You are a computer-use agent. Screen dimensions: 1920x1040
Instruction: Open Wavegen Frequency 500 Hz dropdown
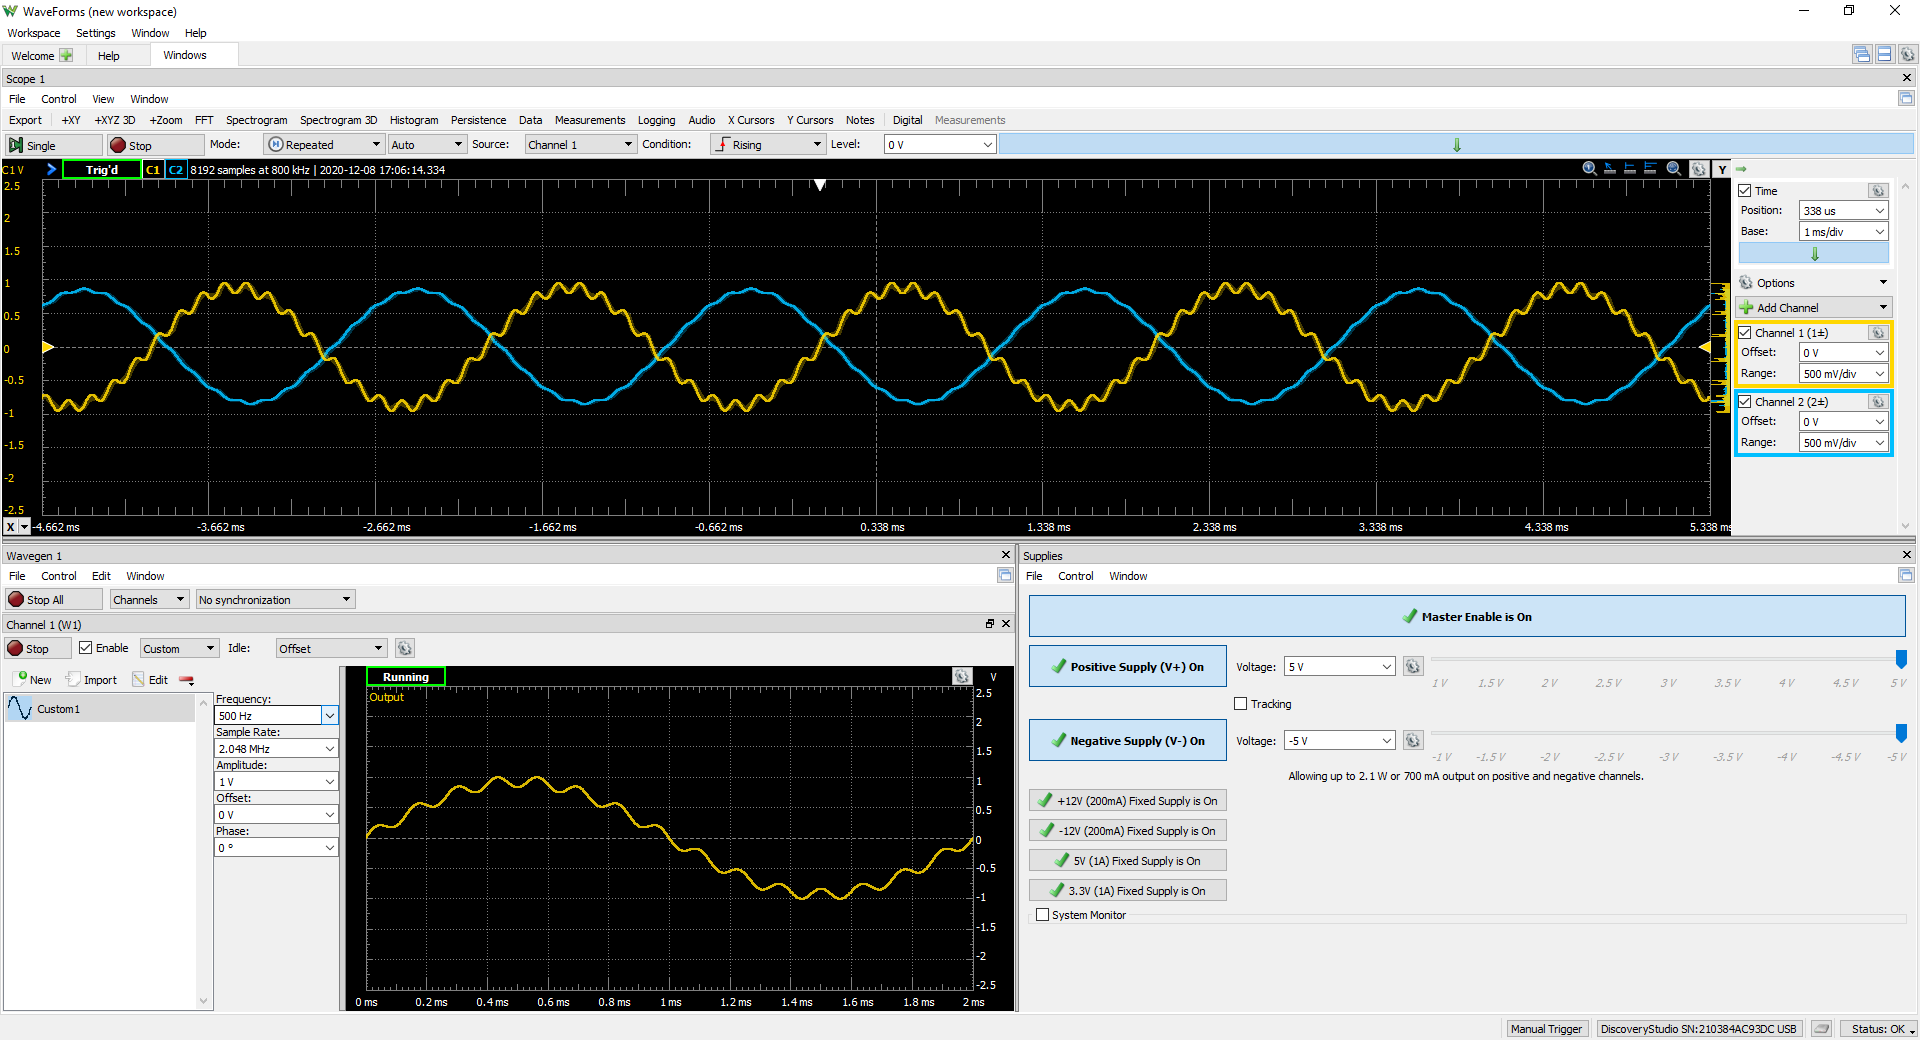point(330,716)
